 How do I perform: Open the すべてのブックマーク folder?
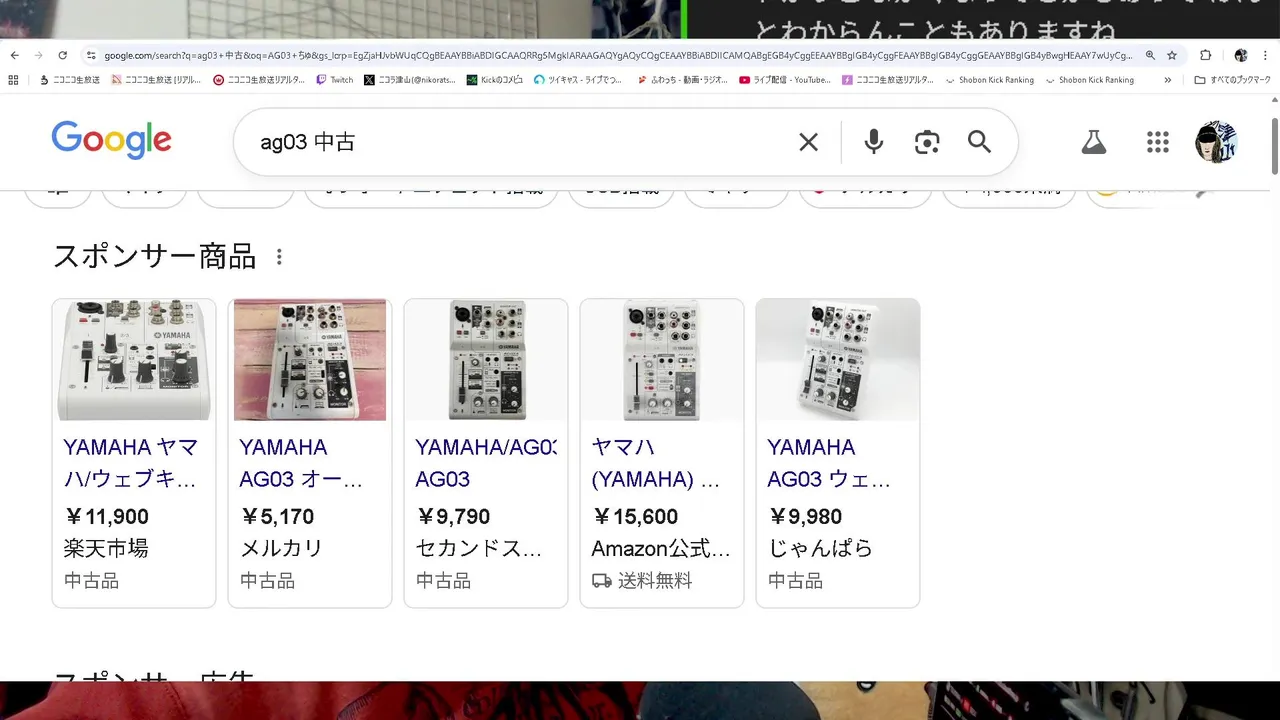1232,80
